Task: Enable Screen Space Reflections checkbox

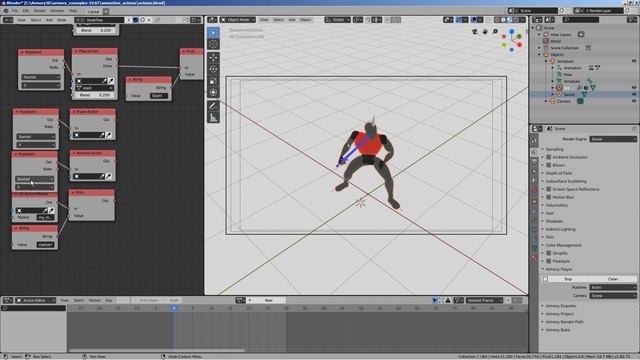Action: click(x=549, y=189)
